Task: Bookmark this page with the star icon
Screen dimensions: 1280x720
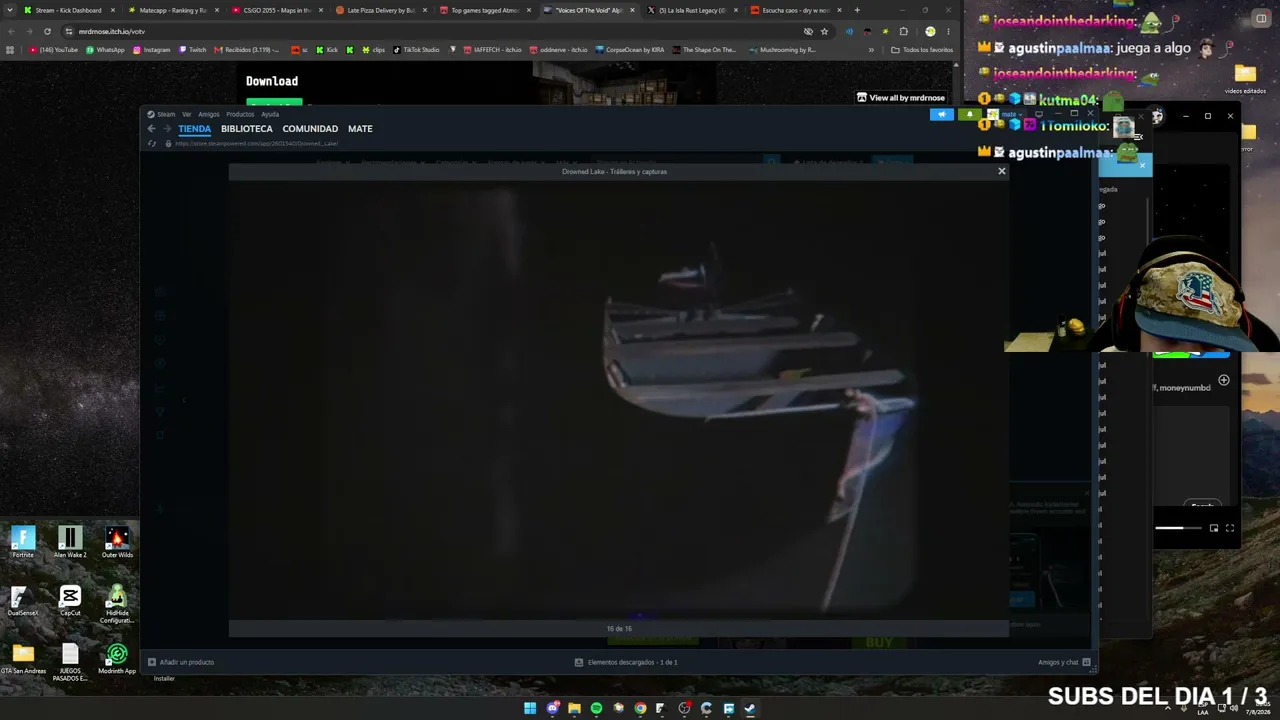Action: pos(824,31)
